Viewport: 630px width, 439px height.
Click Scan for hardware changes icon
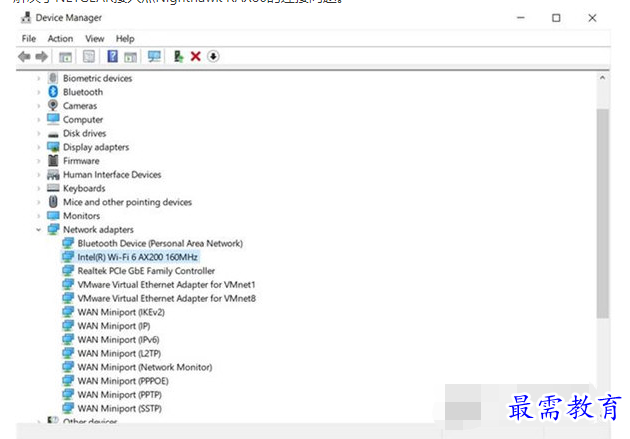click(154, 56)
